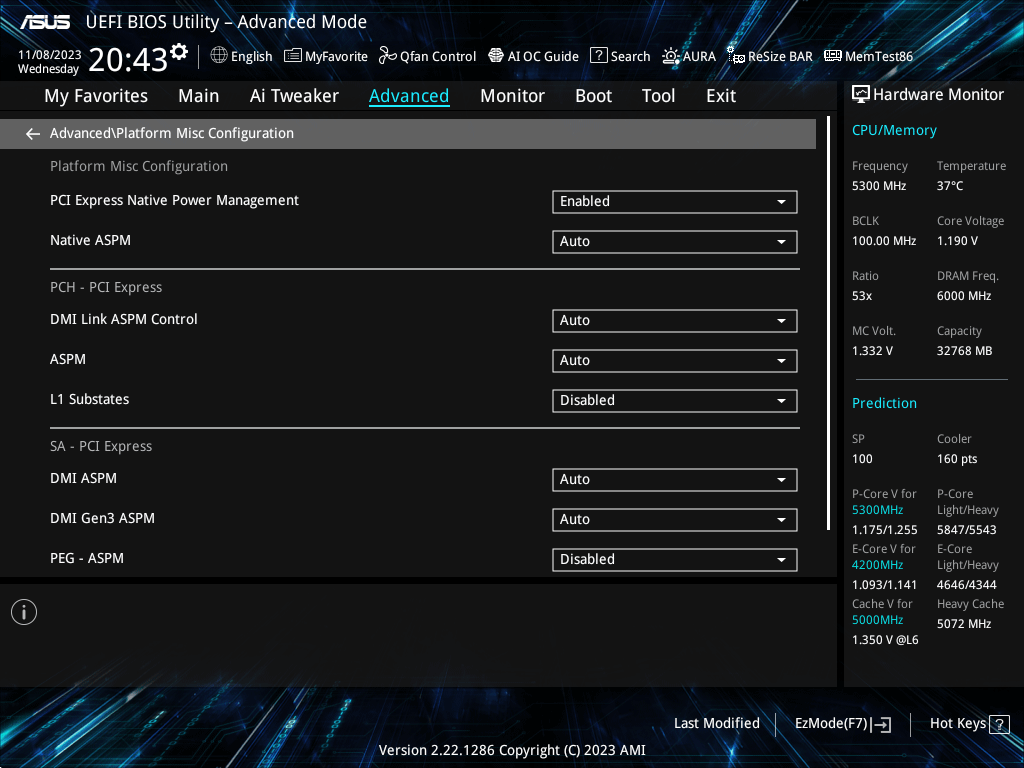
Task: Click the settings list scrollbar
Action: pos(828,323)
